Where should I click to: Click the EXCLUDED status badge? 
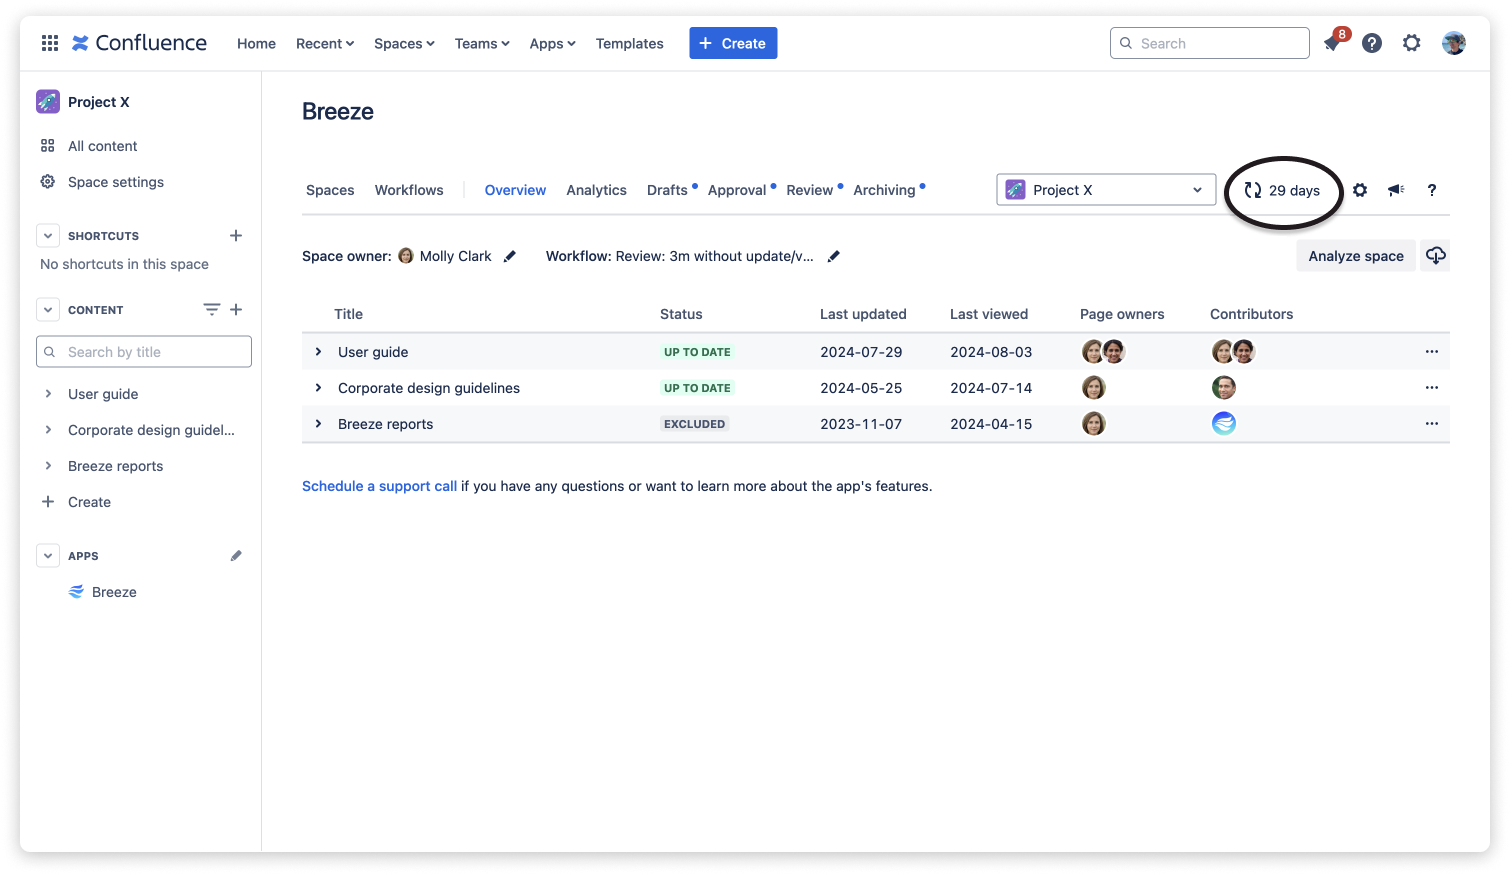(694, 424)
